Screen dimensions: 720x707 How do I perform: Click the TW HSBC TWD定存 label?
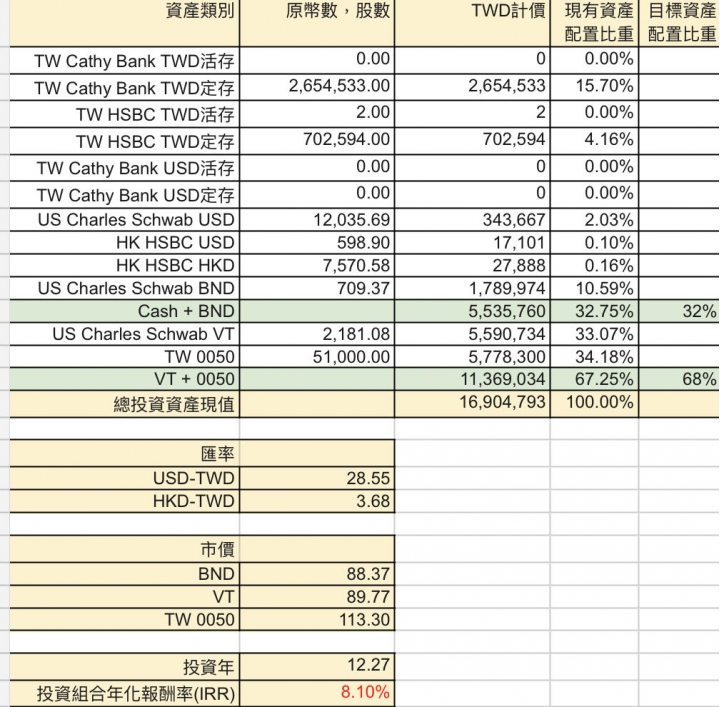pyautogui.click(x=155, y=141)
